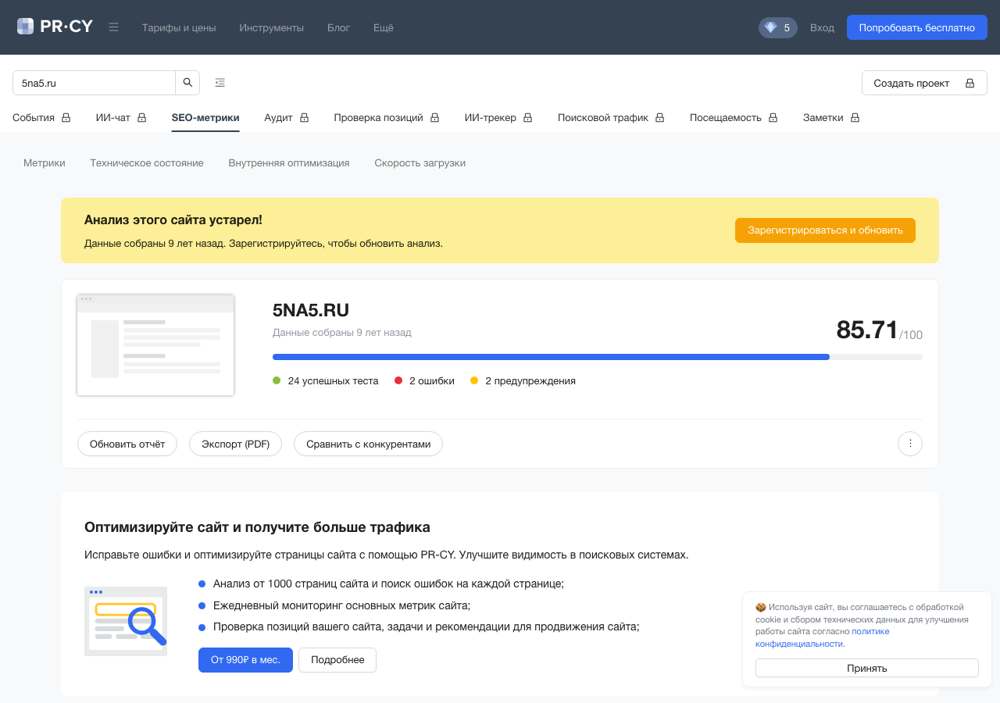
Task: Click 2 предупреждения yellow indicator
Action: click(x=522, y=381)
